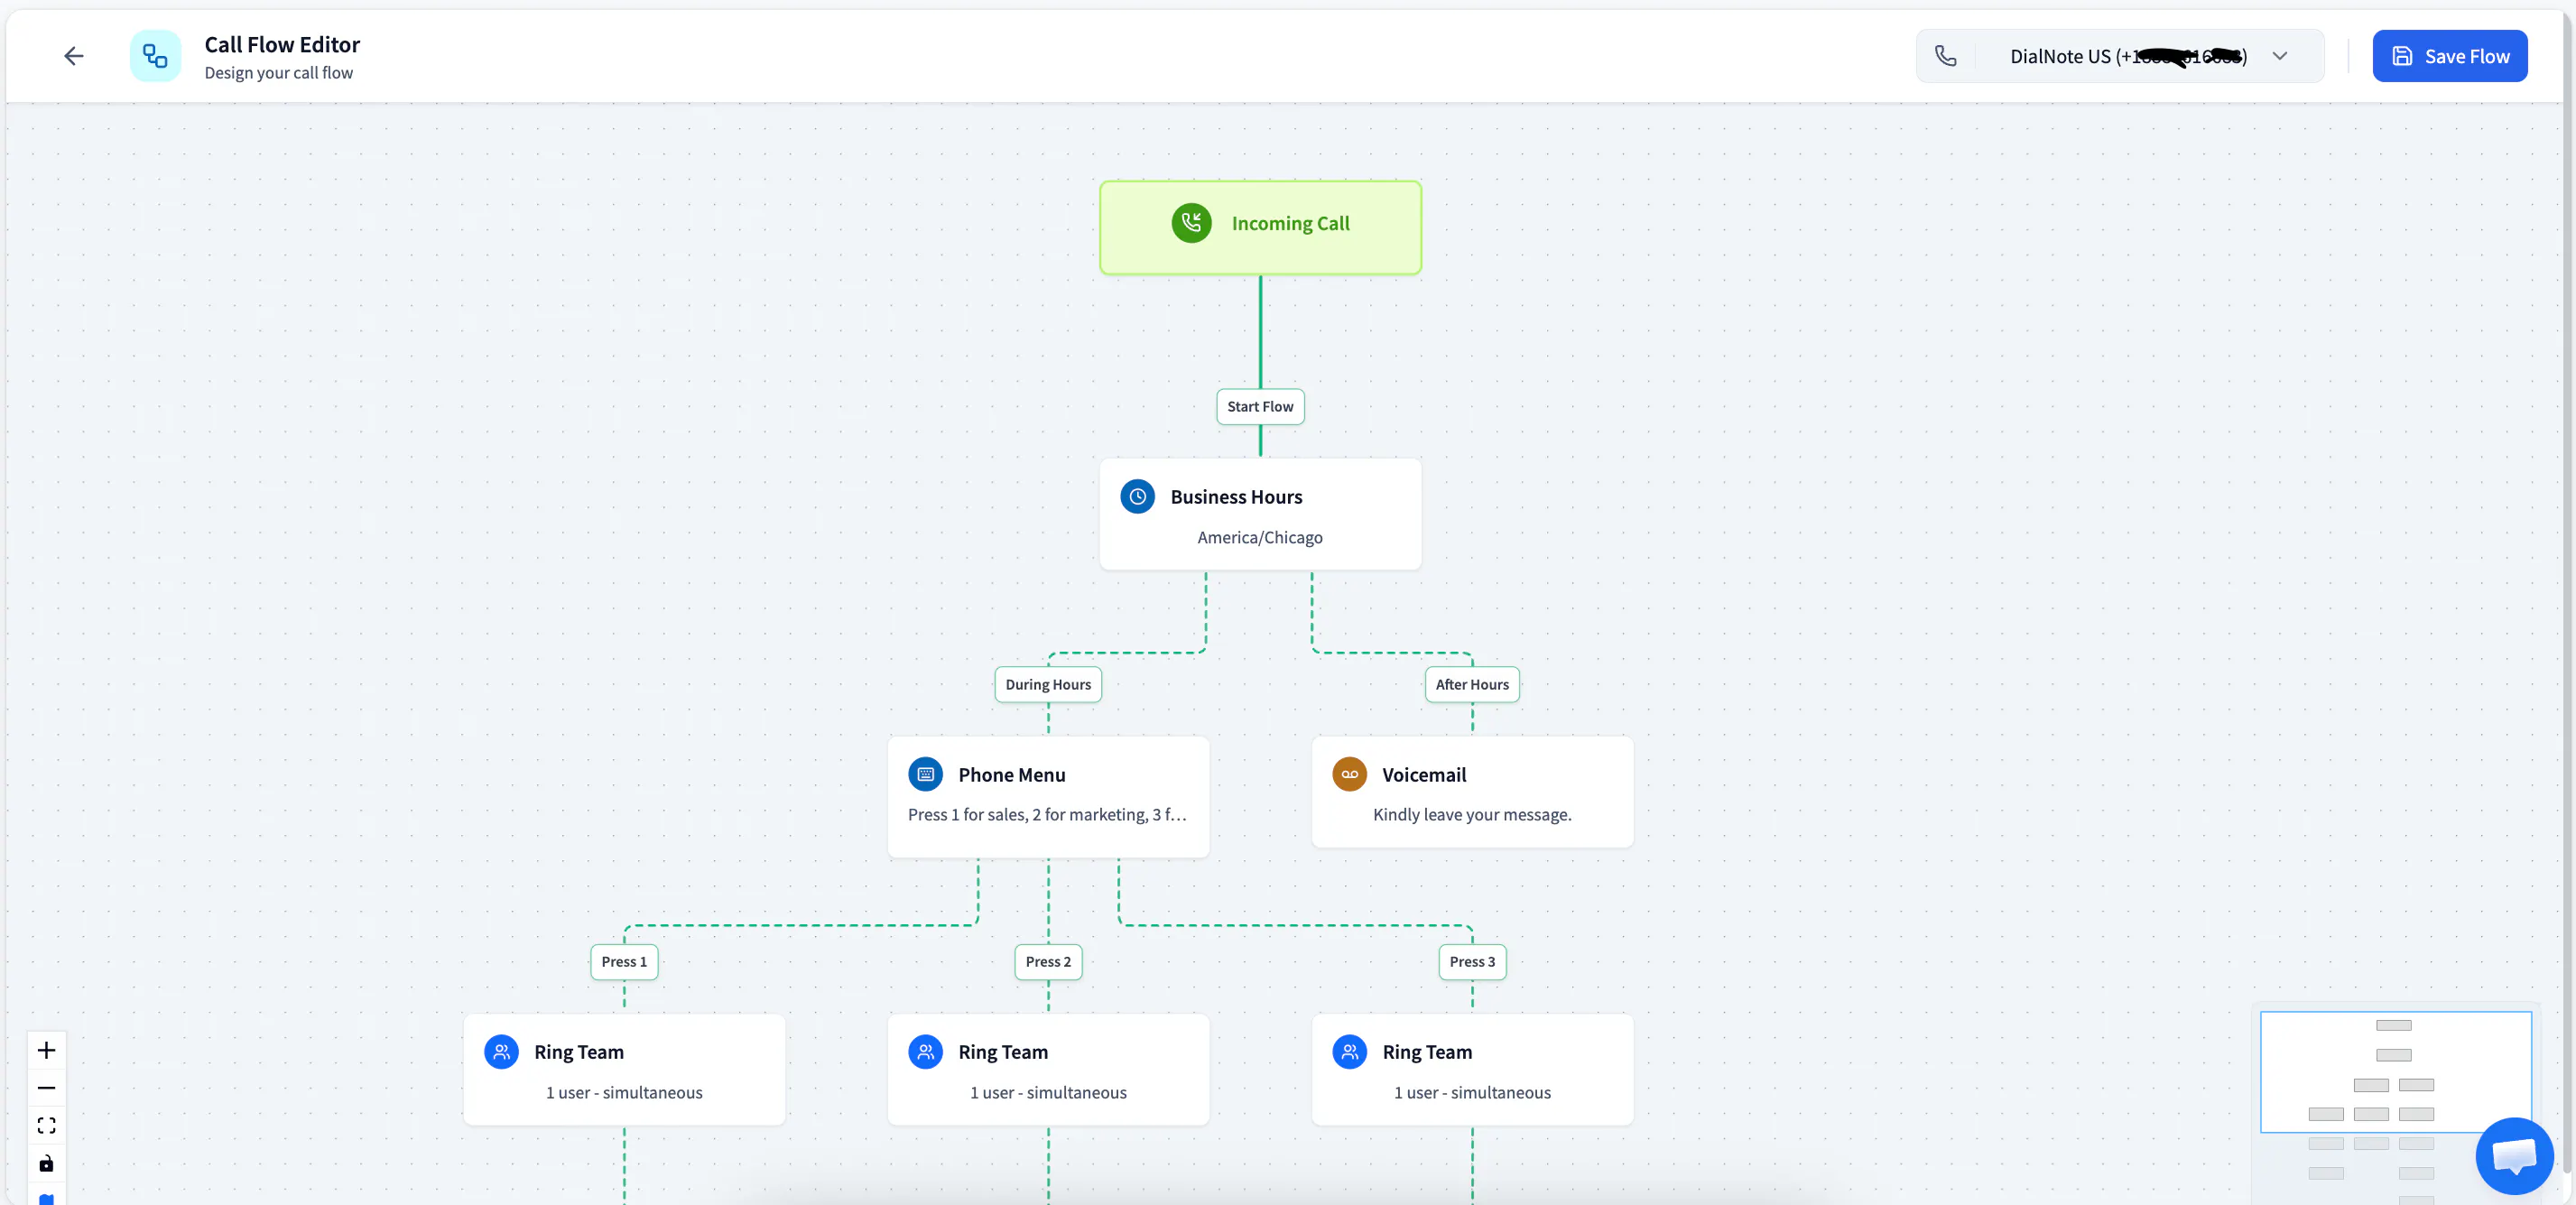The image size is (2576, 1205).
Task: Click 1 user - simultaneous under Press 2
Action: tap(1048, 1093)
